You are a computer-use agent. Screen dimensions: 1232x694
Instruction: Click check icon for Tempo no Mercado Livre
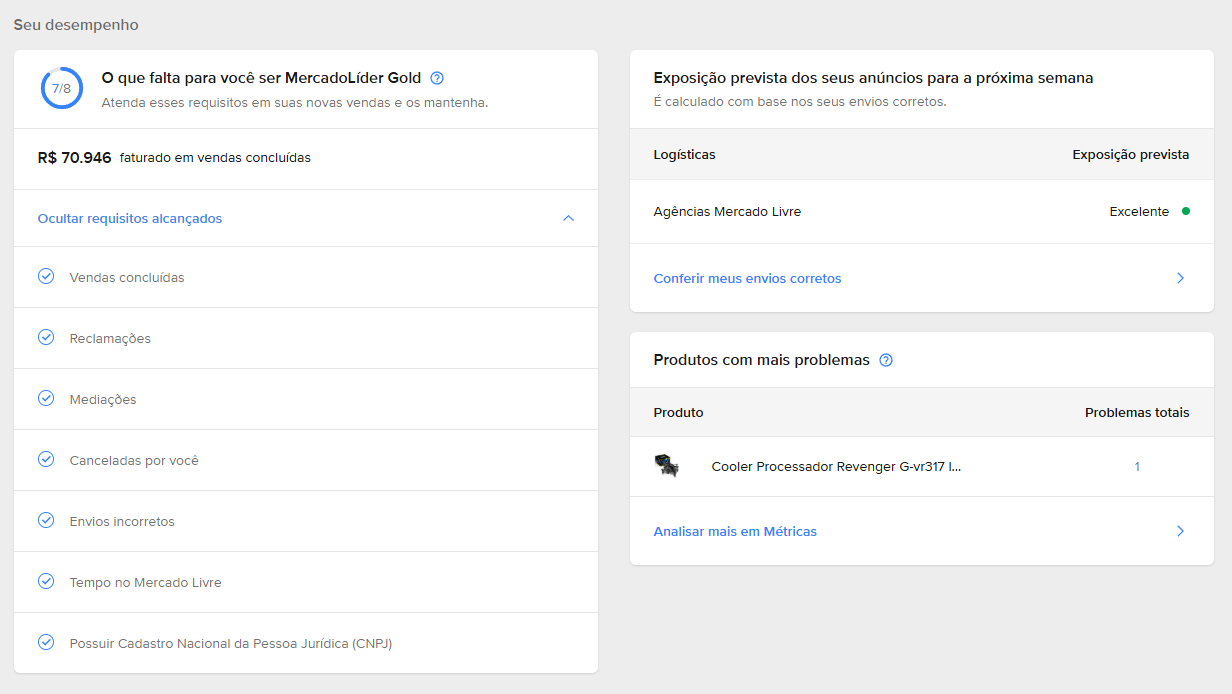pos(46,581)
